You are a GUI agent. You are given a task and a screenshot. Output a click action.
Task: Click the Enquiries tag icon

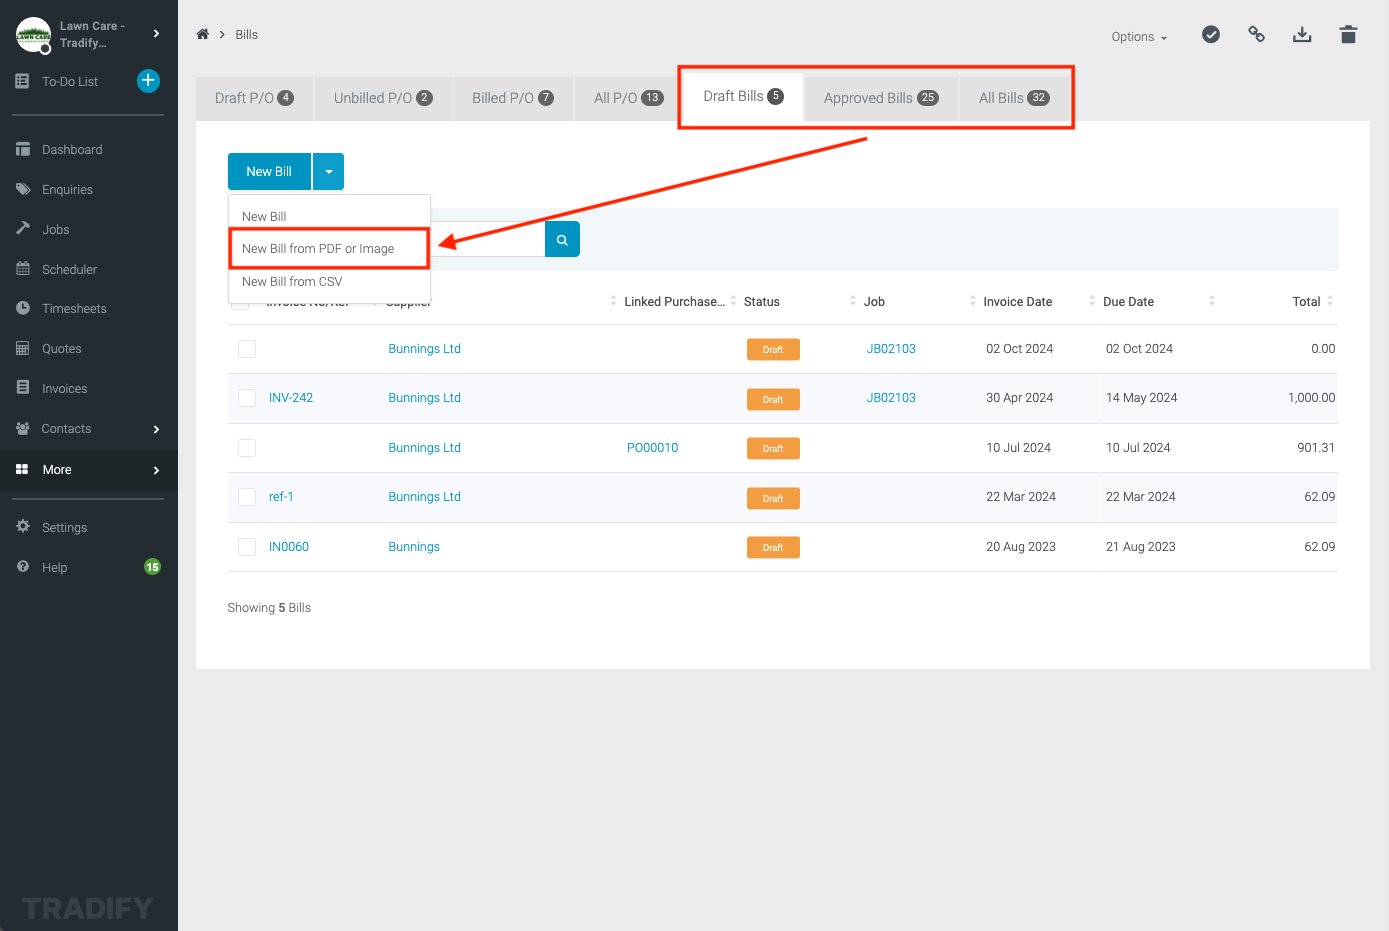[23, 189]
